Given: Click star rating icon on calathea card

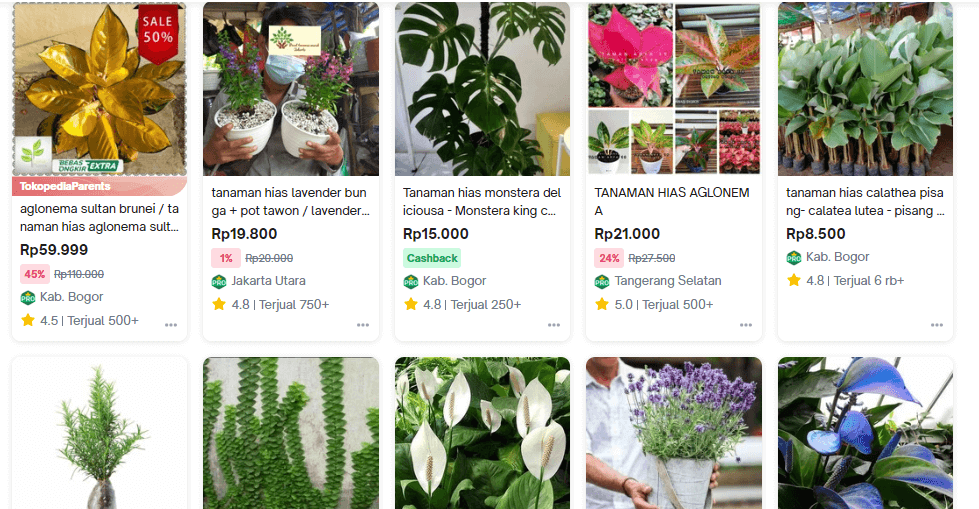Looking at the screenshot, I should [x=794, y=280].
